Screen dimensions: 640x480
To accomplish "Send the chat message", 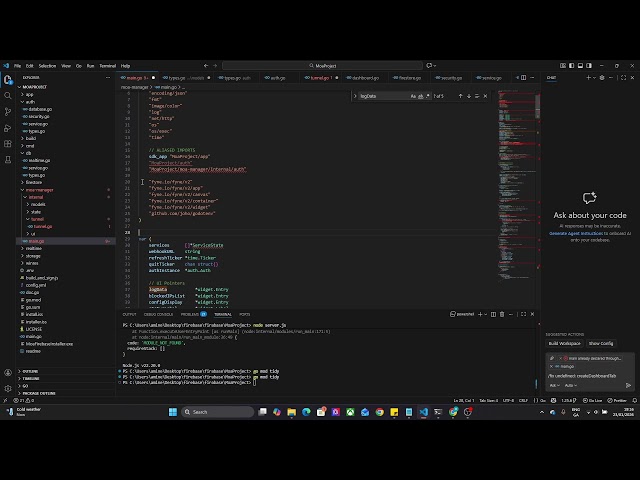I will (628, 385).
